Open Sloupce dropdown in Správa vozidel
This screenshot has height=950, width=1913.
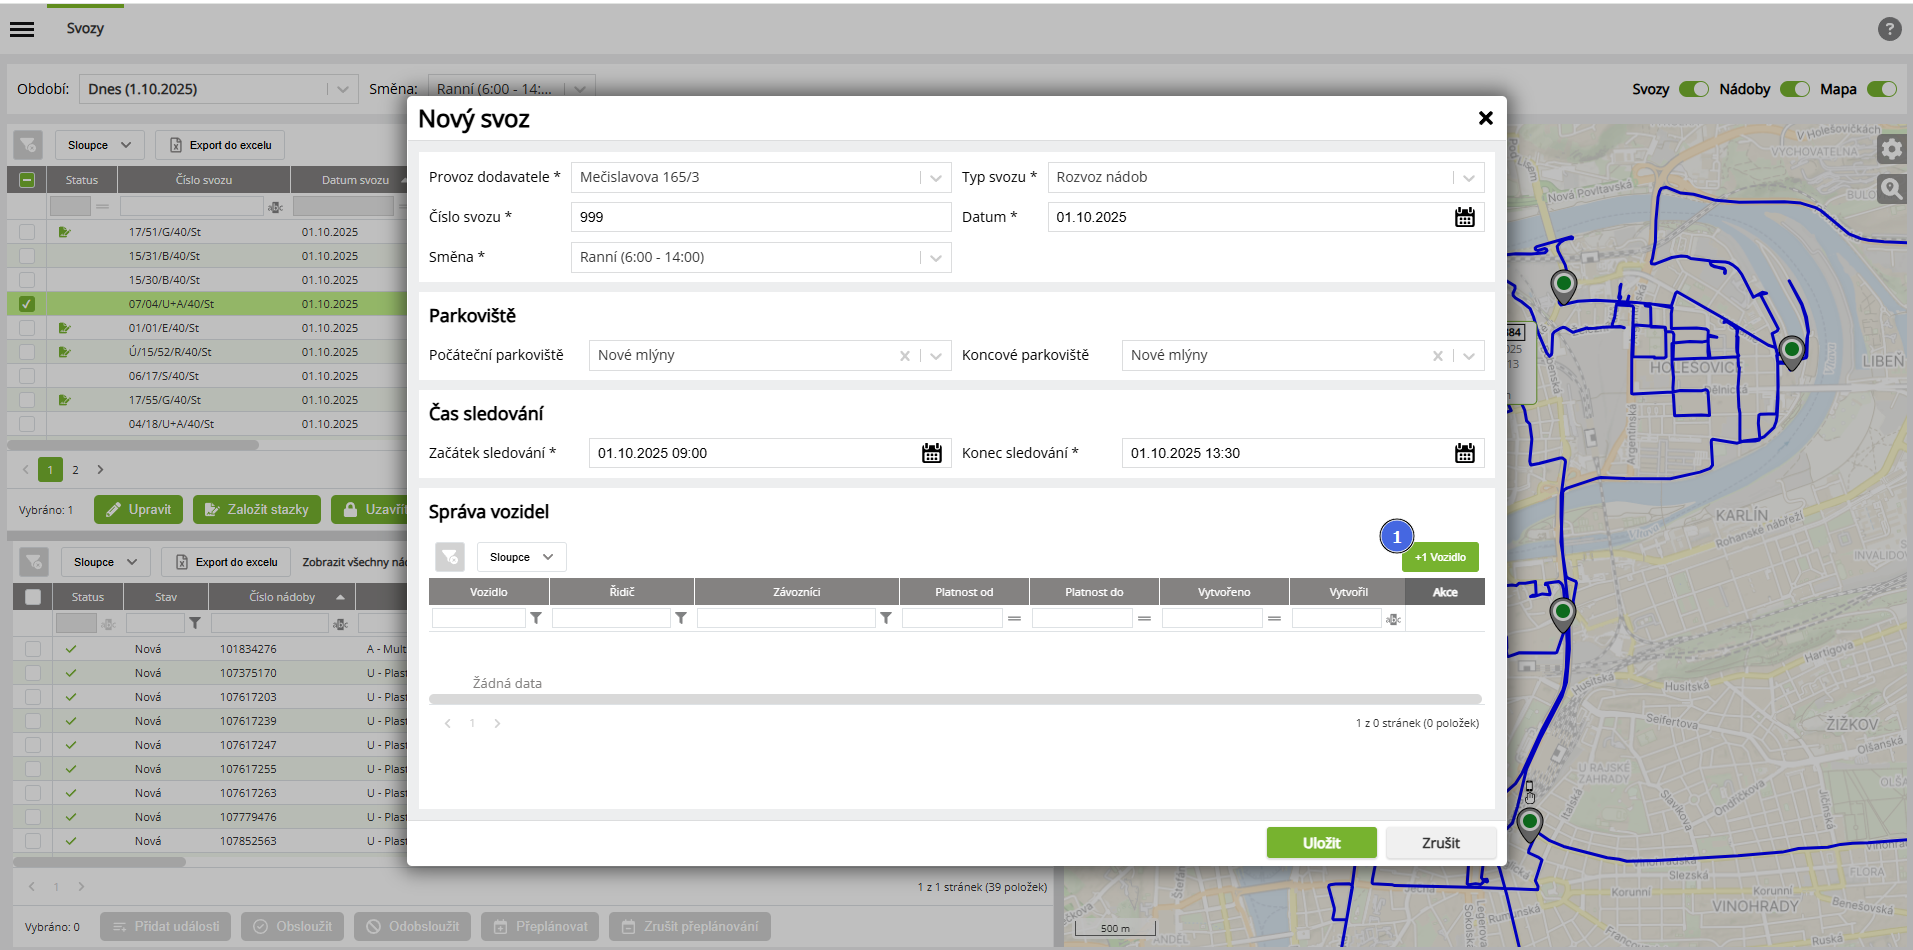tap(521, 557)
